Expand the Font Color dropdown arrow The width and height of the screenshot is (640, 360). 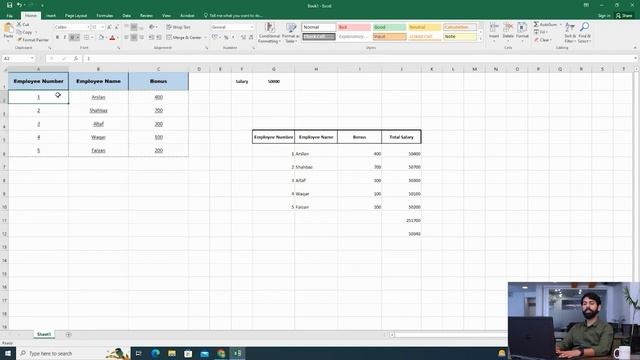(x=118, y=38)
